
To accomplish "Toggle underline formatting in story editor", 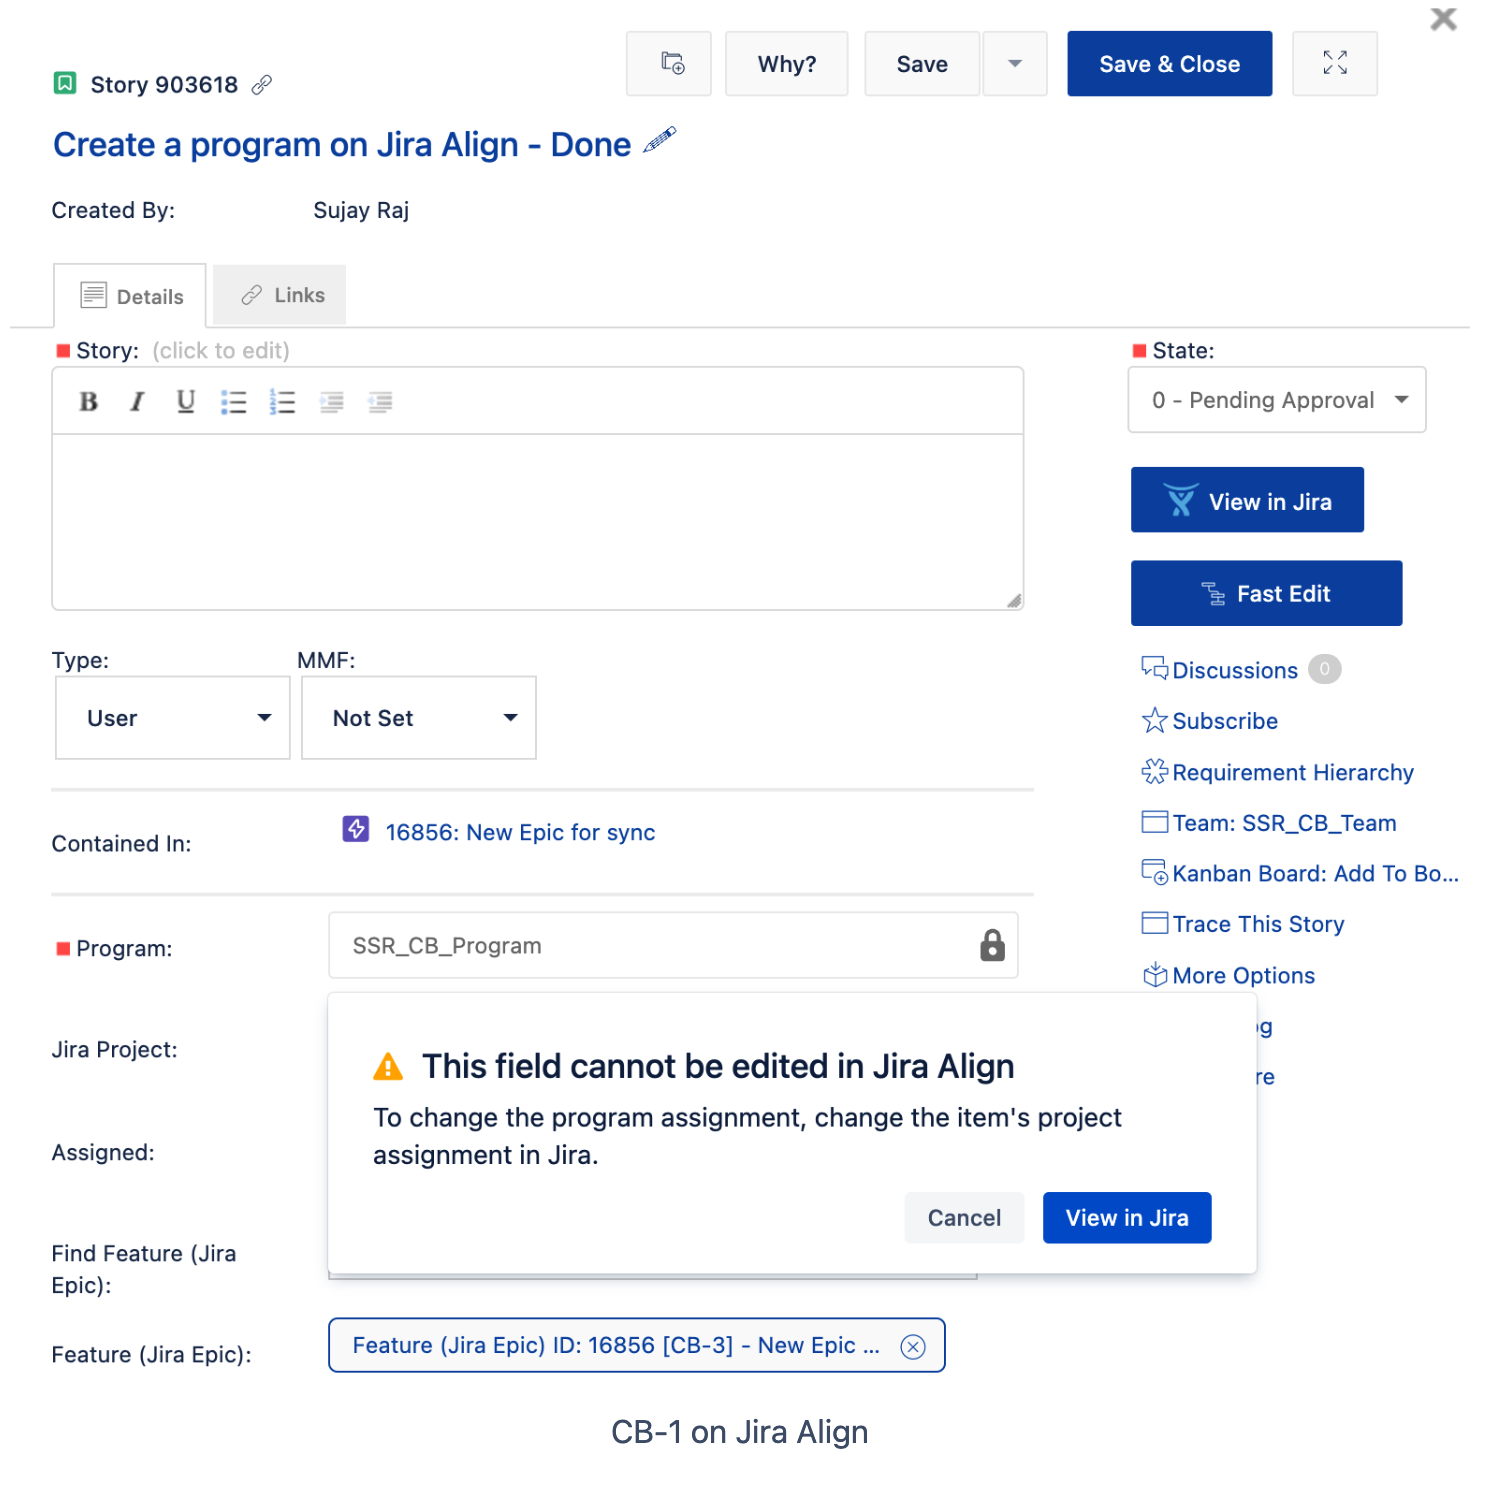I will point(185,401).
